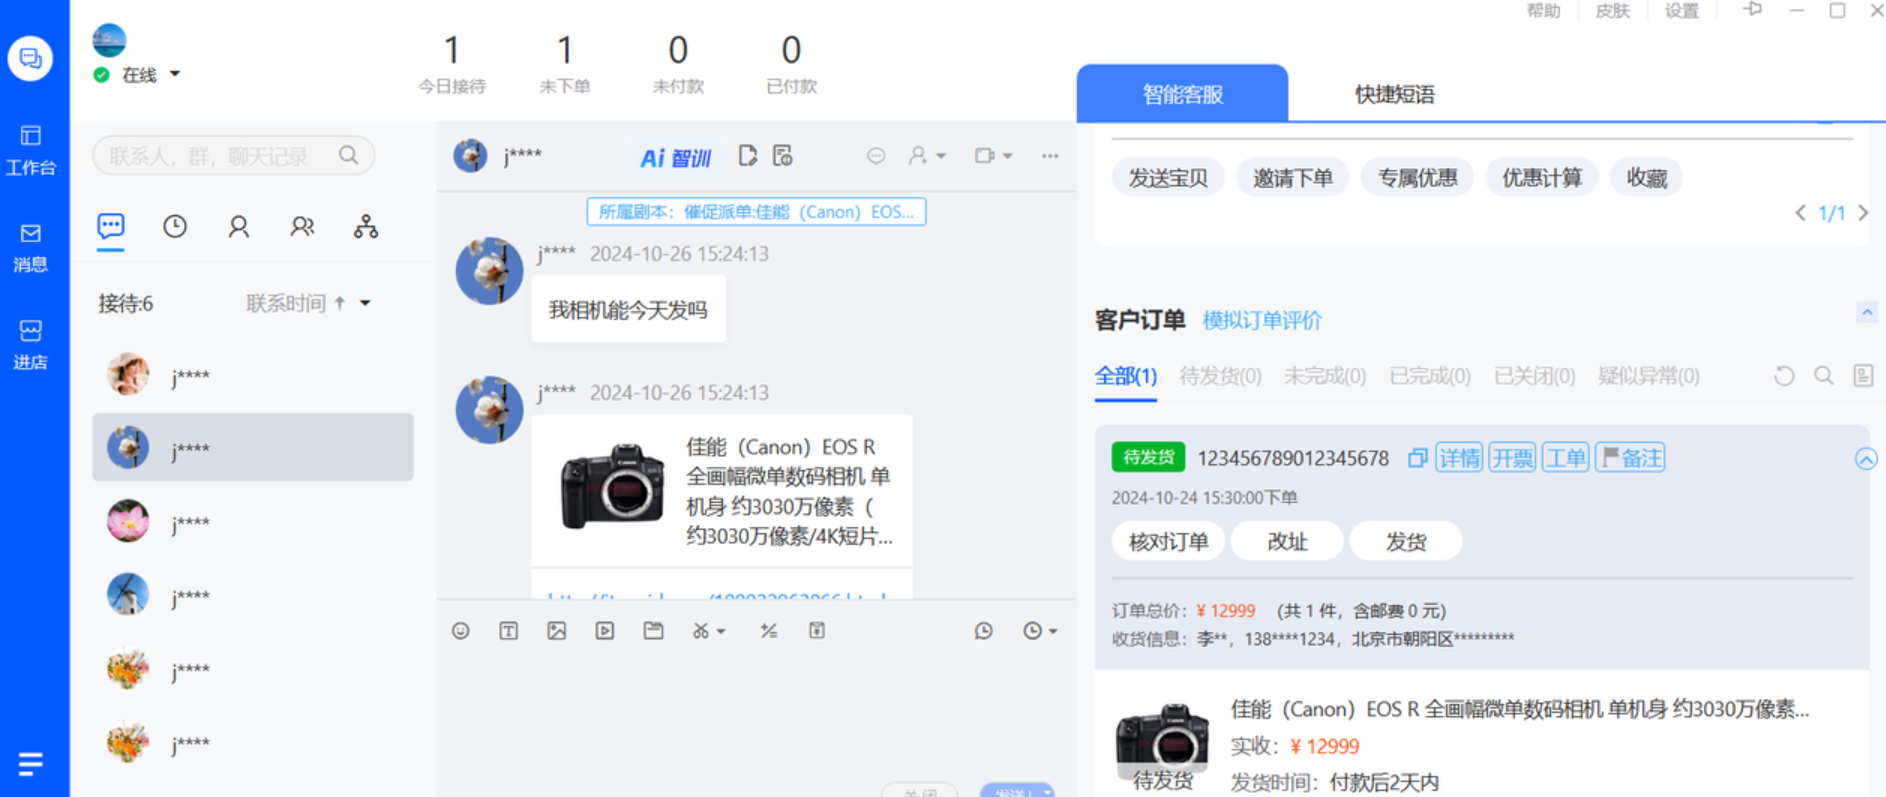Screen dimensions: 1886x797
Task: Click the 改址 change address button
Action: coord(1287,541)
